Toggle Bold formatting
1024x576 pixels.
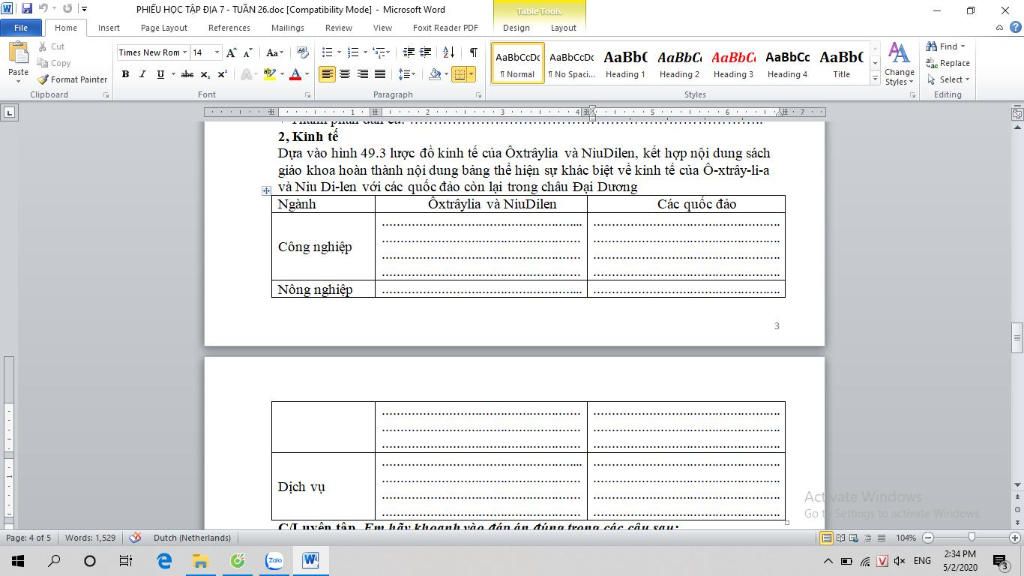(125, 74)
